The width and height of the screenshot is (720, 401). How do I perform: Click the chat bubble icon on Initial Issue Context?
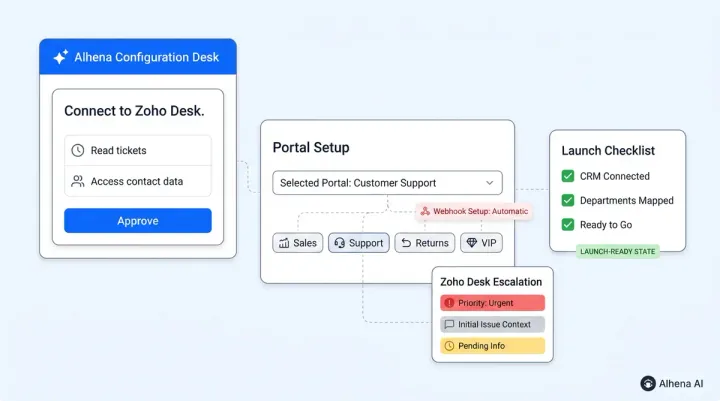pyautogui.click(x=449, y=324)
